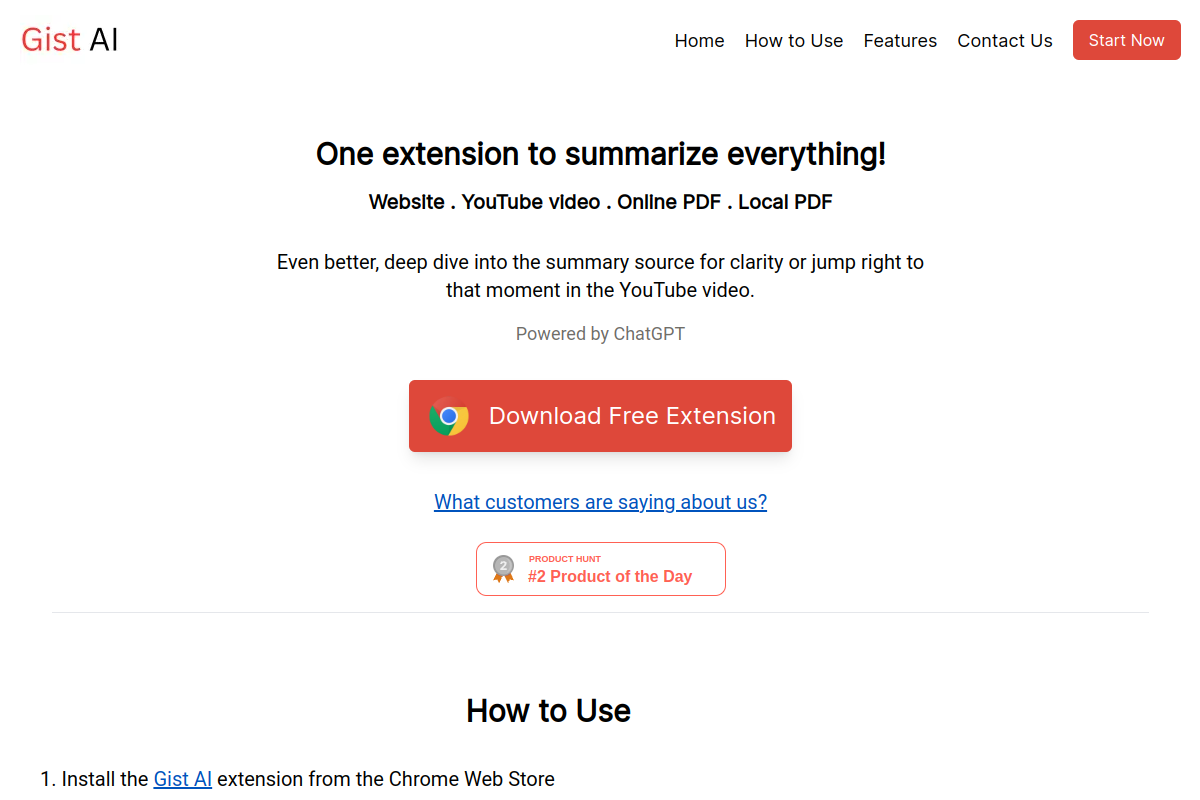Click the red Start Now button
Image resolution: width=1200 pixels, height=800 pixels.
coord(1126,40)
